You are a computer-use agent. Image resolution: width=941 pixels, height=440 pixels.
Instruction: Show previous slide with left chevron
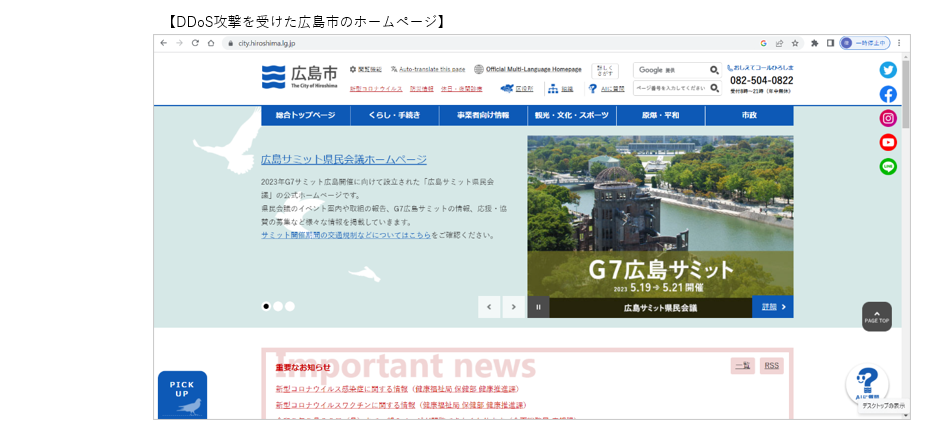click(489, 307)
